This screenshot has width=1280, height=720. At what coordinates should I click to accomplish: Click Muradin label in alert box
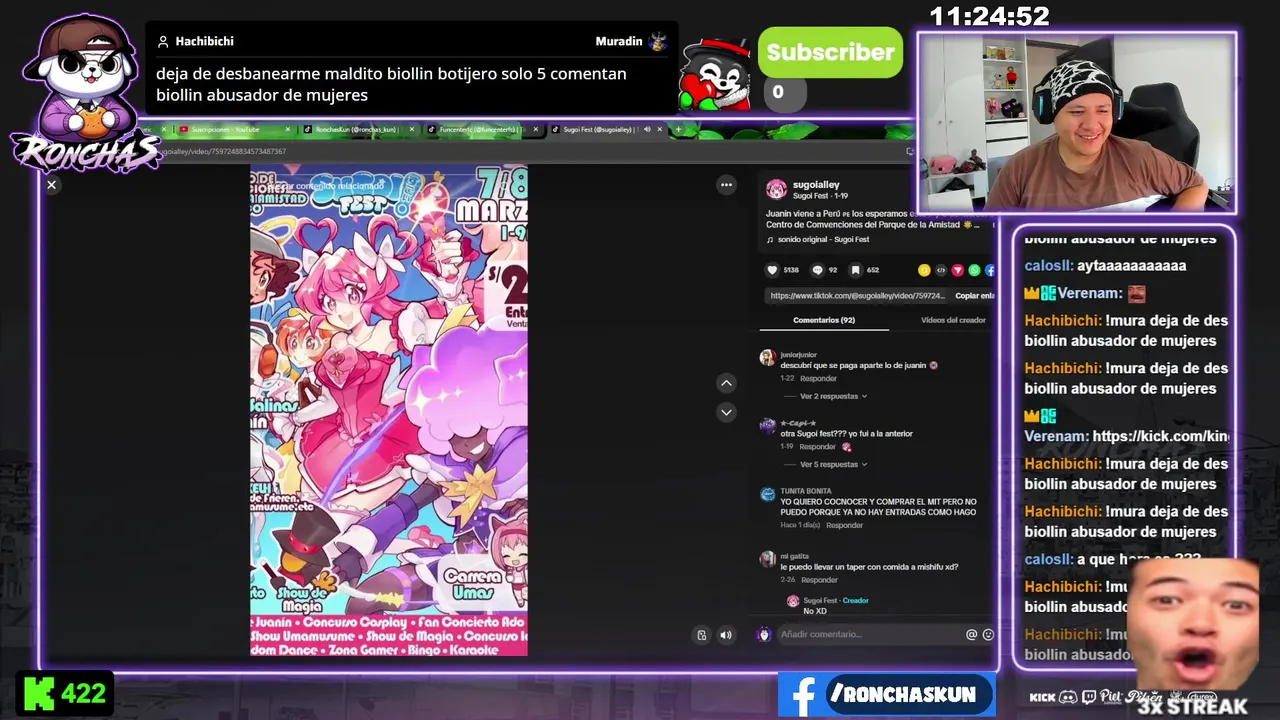click(619, 41)
